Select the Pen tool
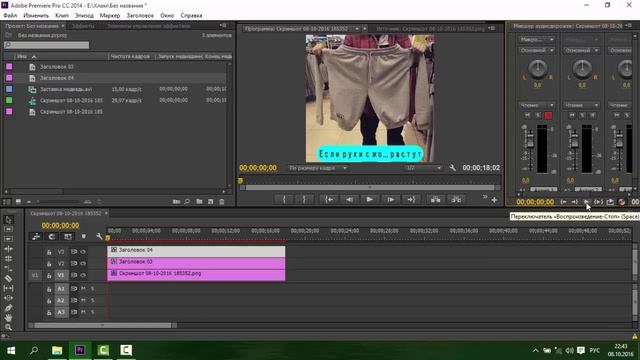 tap(8, 308)
